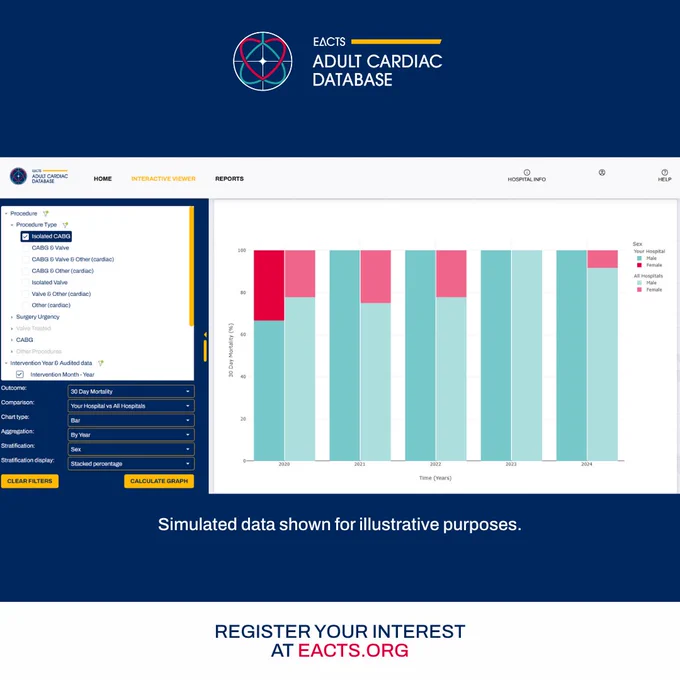The image size is (680, 680).
Task: Click the '30 Day Mortality (%)' axis title
Action: (x=231, y=350)
